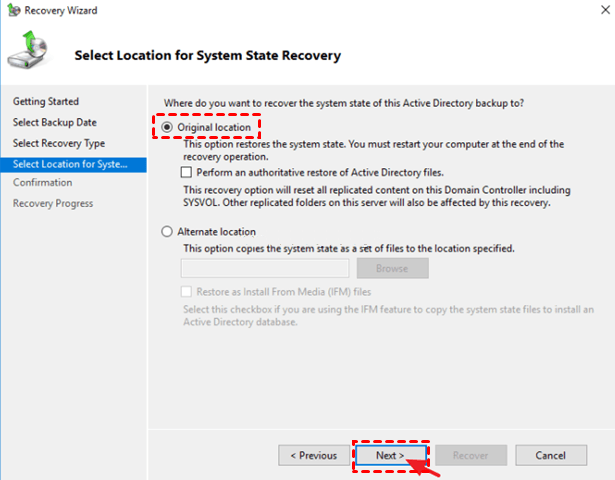The width and height of the screenshot is (615, 480).
Task: Go to the Getting Started step
Action: [x=46, y=102]
